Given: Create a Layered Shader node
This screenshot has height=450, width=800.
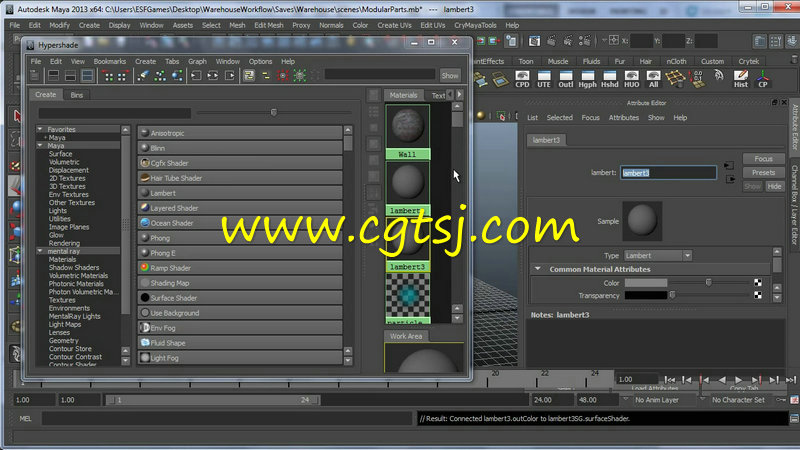Looking at the screenshot, I should 240,208.
